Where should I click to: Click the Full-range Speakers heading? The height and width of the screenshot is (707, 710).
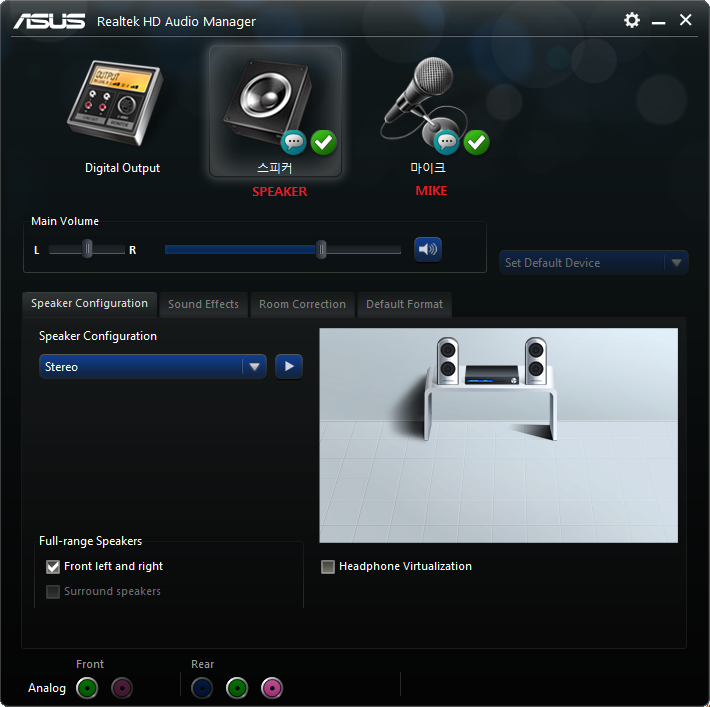[91, 541]
